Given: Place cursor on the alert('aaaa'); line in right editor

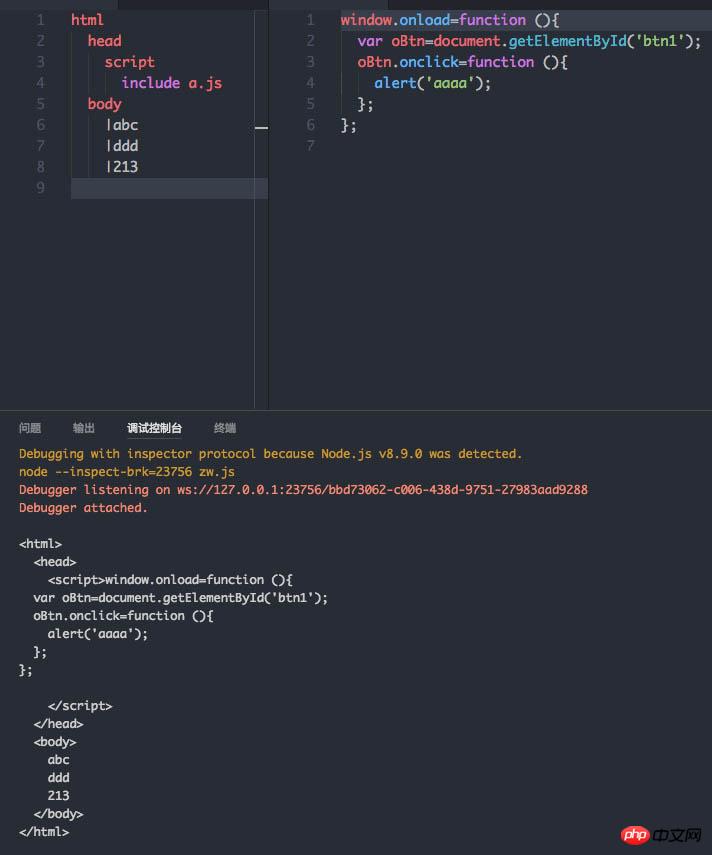Looking at the screenshot, I should point(432,83).
